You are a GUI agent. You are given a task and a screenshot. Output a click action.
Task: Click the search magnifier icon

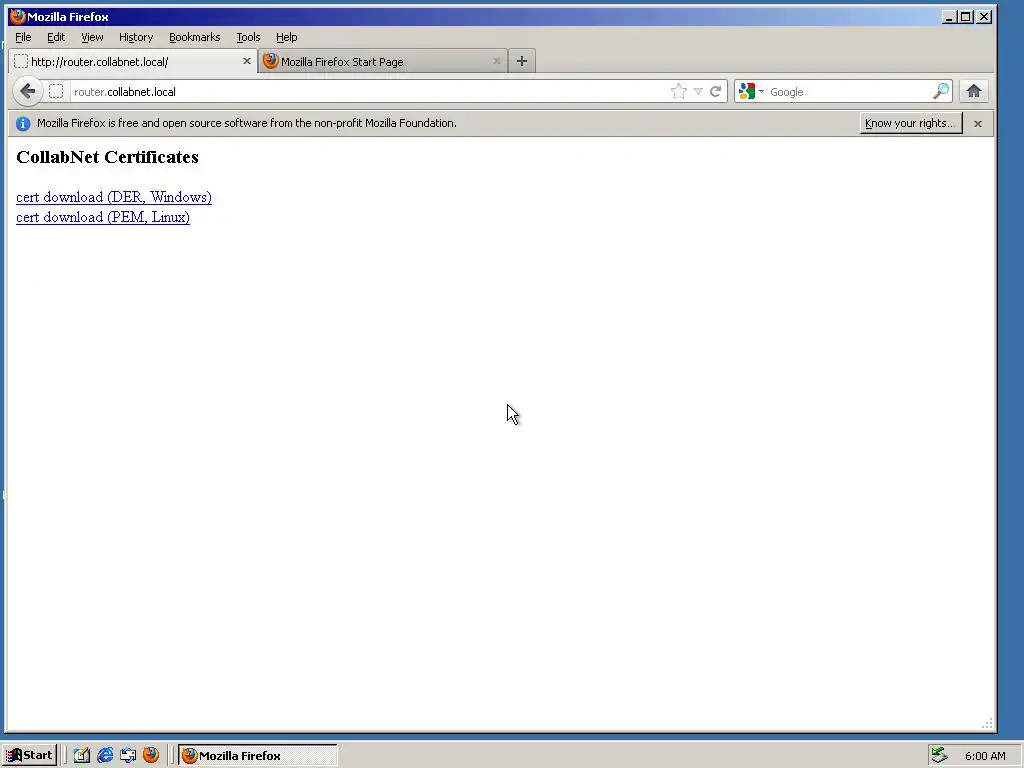pos(940,91)
